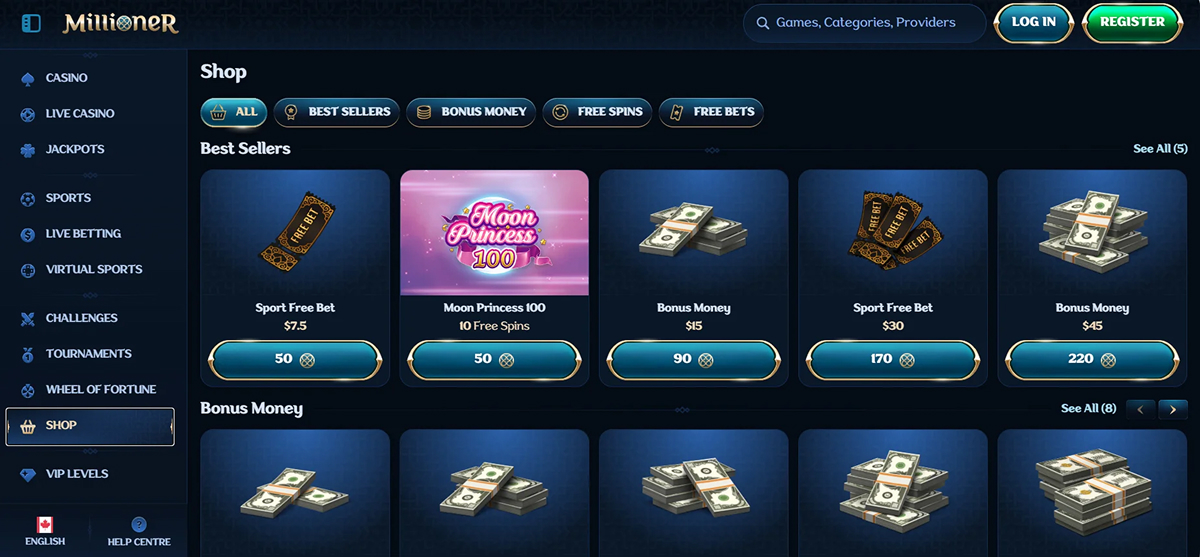1200x557 pixels.
Task: Open Casino spade icon in sidebar
Action: [27, 78]
